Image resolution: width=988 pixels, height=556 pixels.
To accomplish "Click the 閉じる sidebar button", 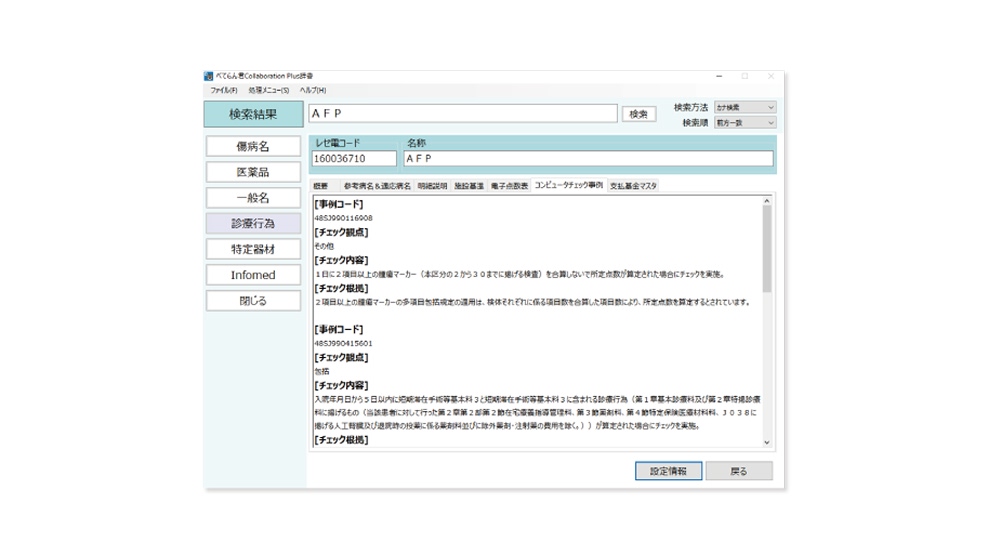I will (x=252, y=300).
